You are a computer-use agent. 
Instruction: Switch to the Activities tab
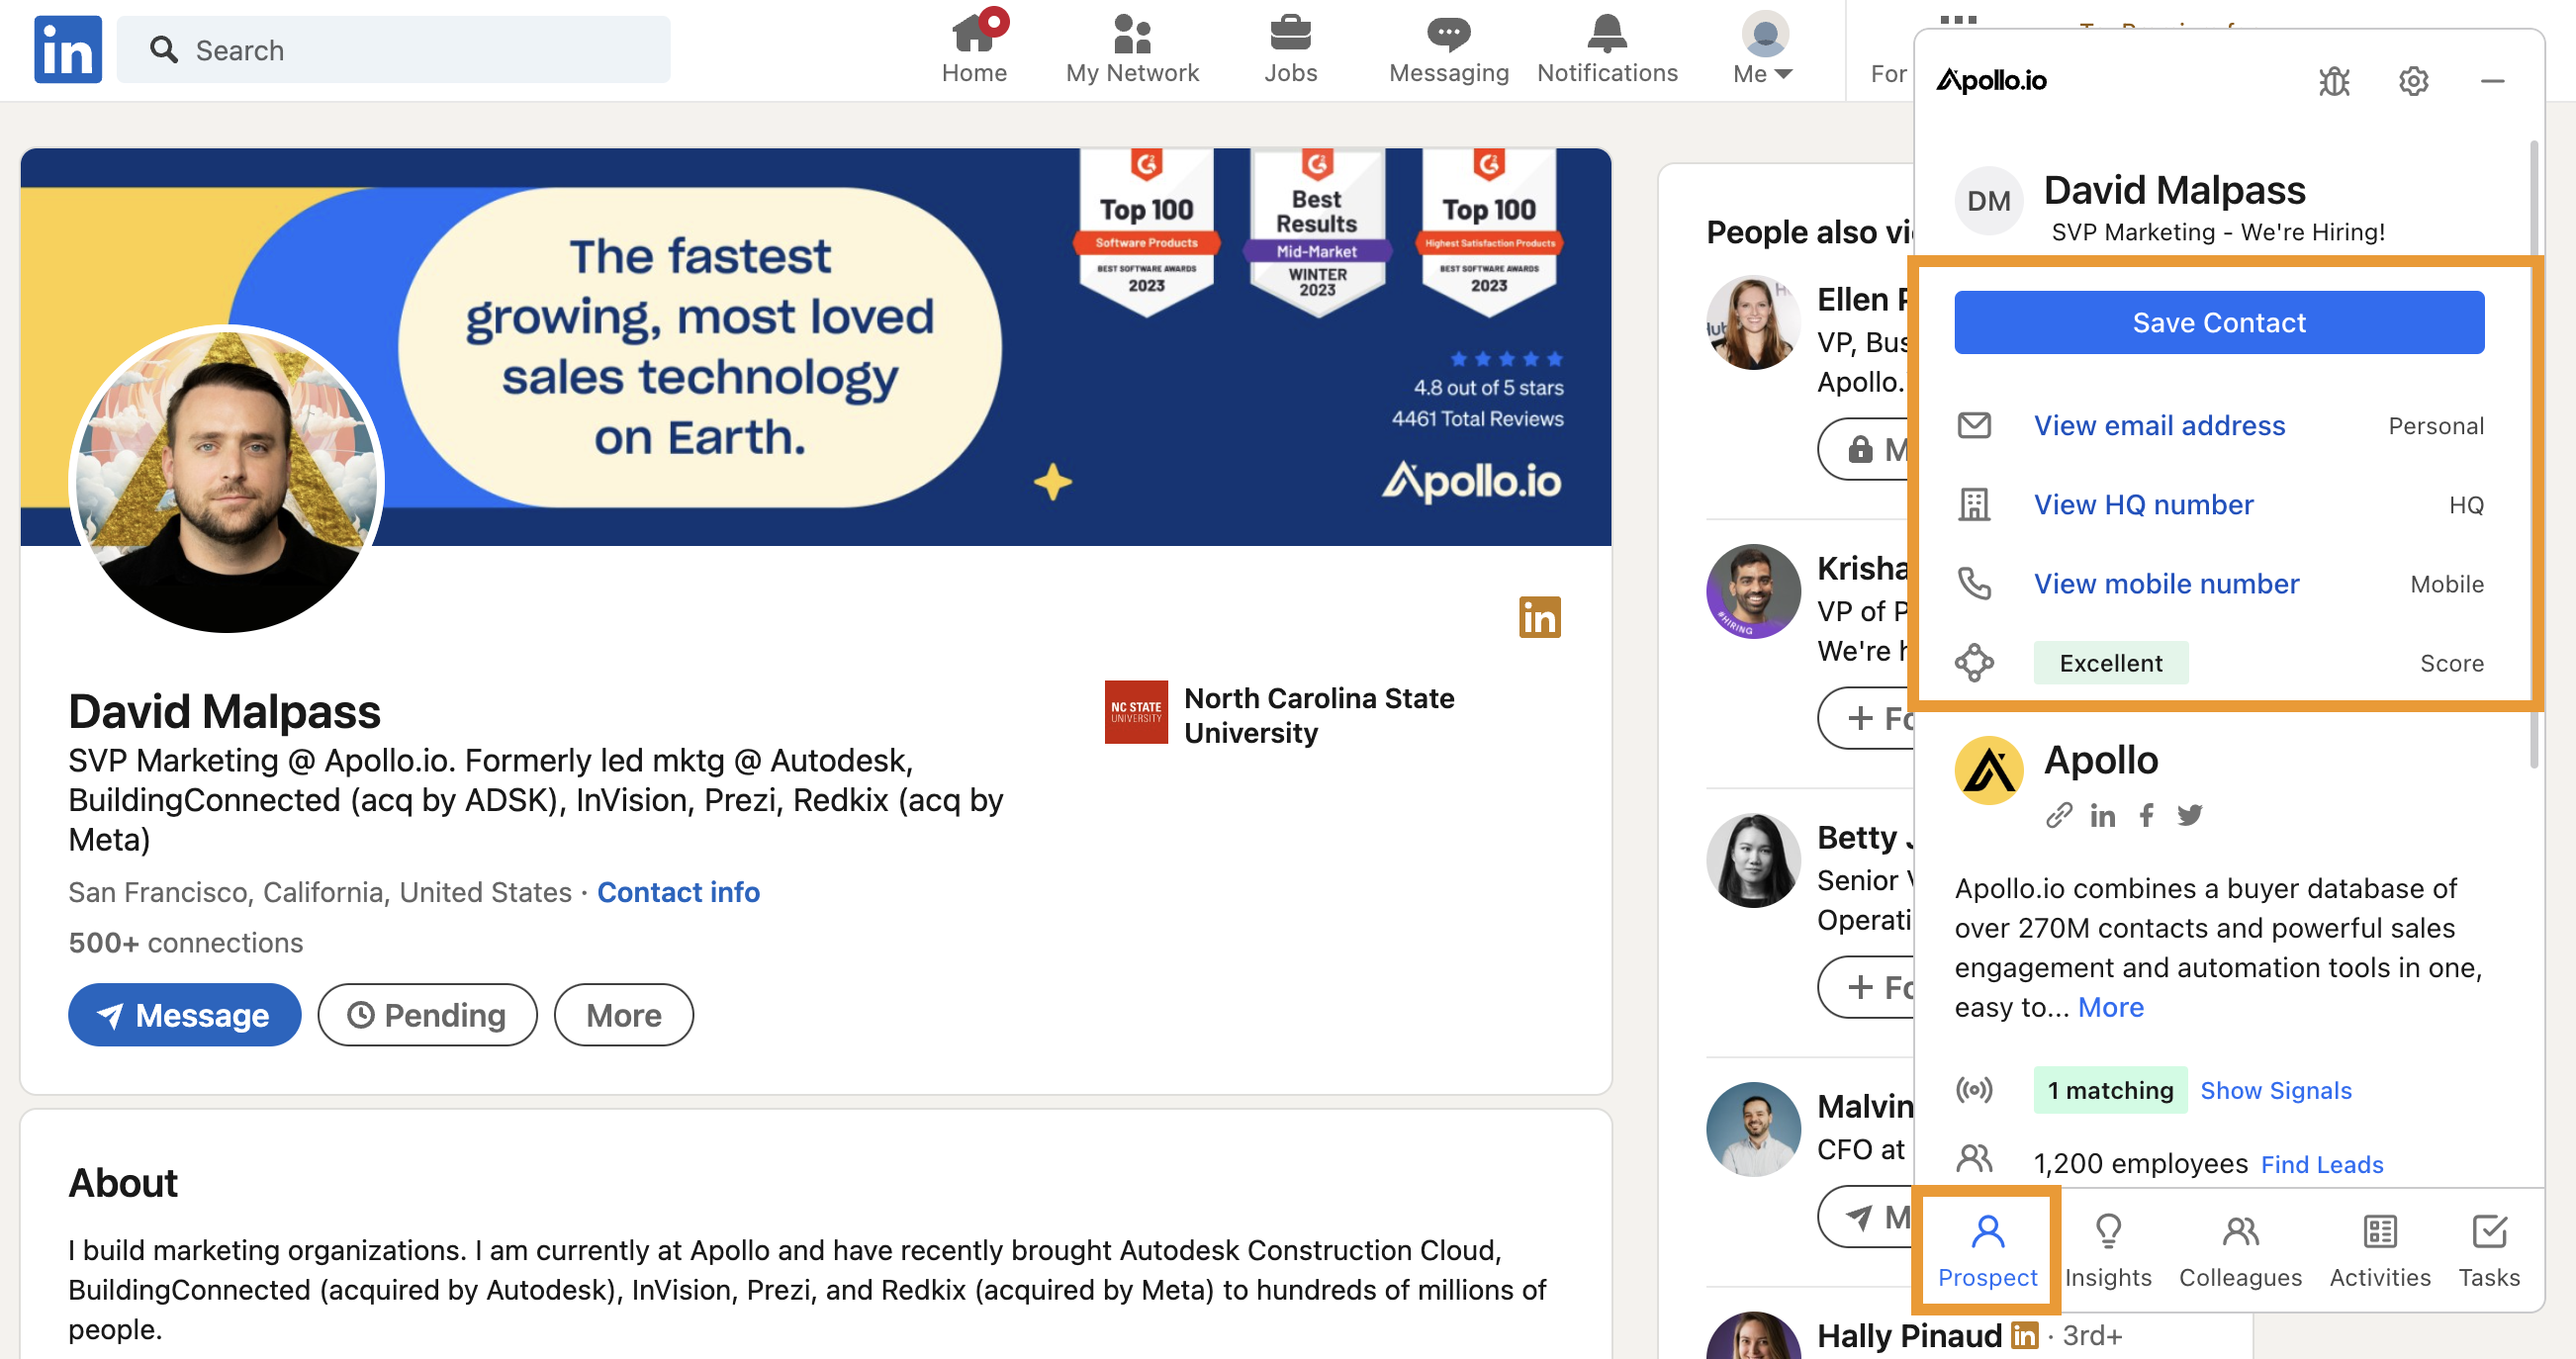[2379, 1250]
